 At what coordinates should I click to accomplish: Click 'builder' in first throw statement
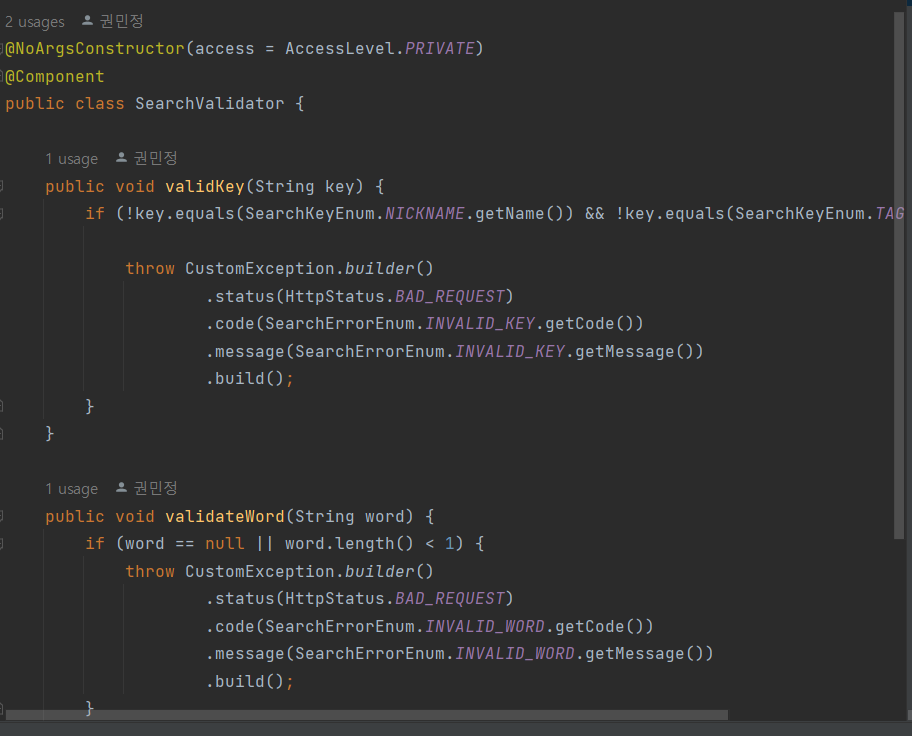pos(379,269)
